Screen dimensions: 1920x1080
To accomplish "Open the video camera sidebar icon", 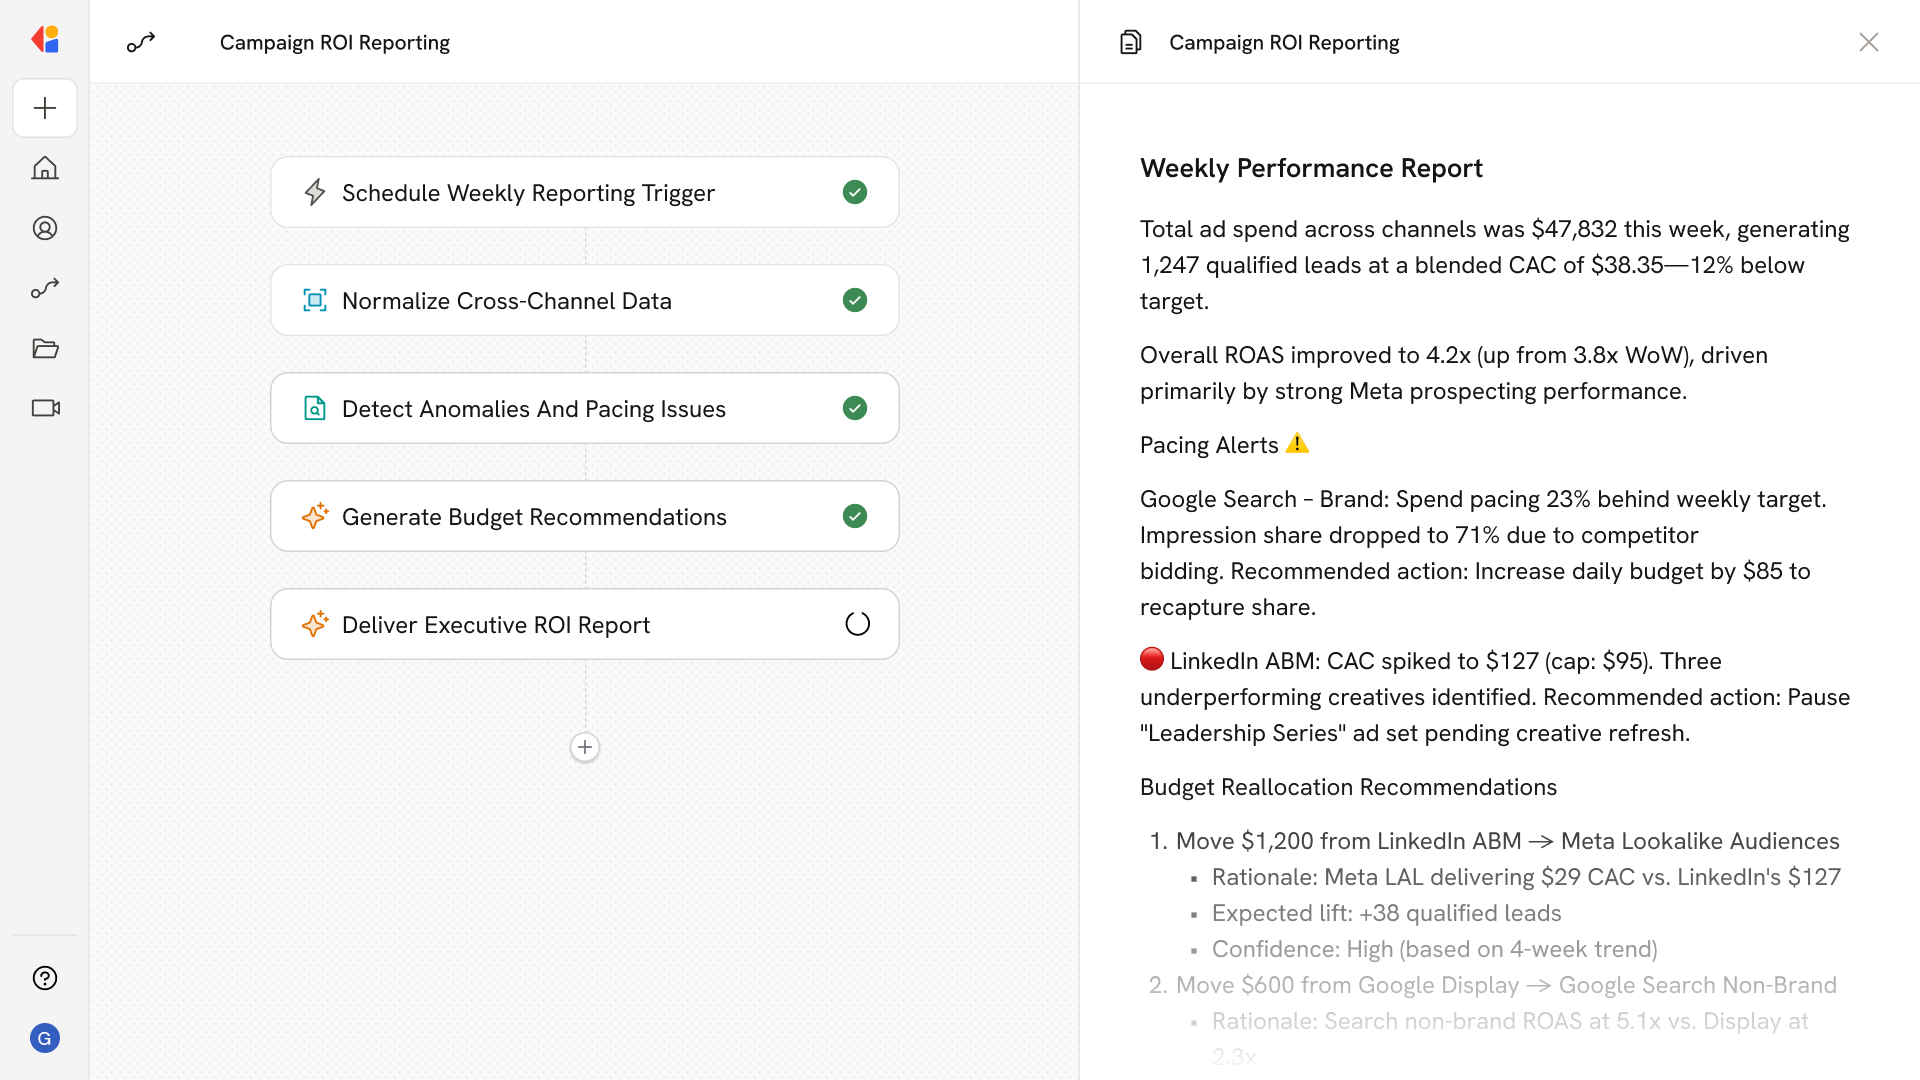I will [x=45, y=408].
